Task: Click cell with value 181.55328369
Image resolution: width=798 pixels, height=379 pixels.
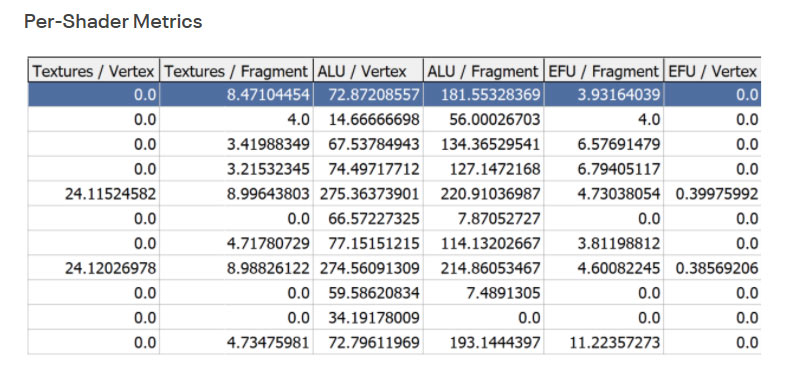Action: 483,94
